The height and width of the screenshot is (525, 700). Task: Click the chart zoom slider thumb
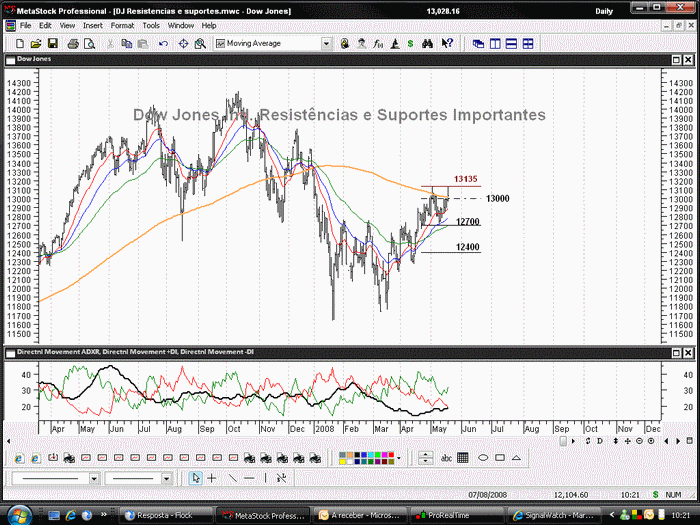[x=563, y=441]
